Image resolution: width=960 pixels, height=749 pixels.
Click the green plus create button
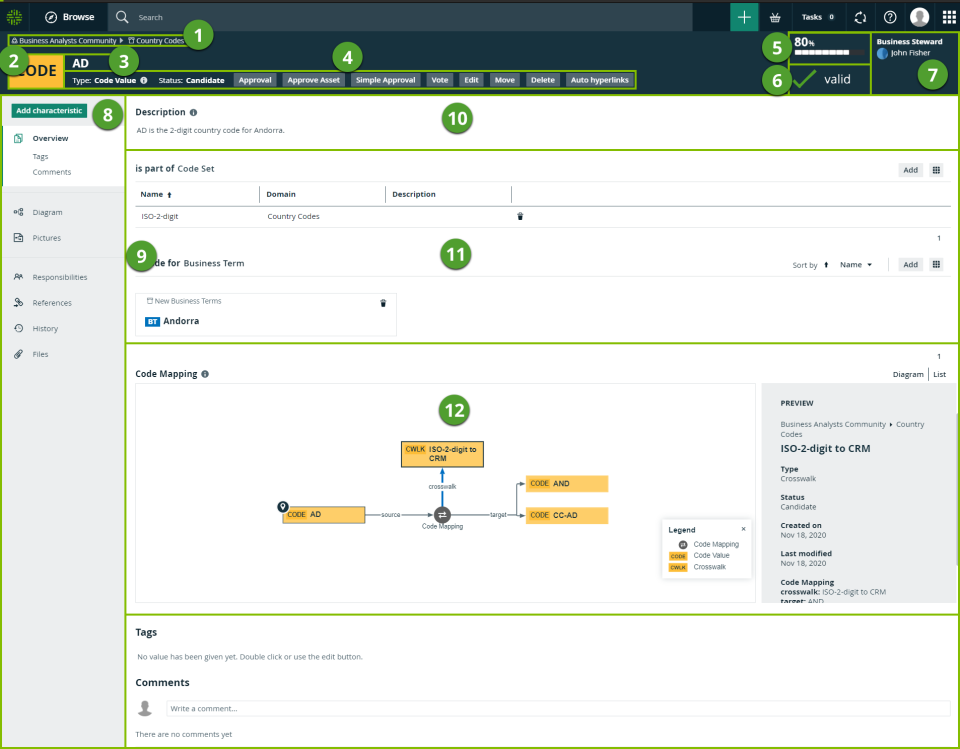pos(744,17)
